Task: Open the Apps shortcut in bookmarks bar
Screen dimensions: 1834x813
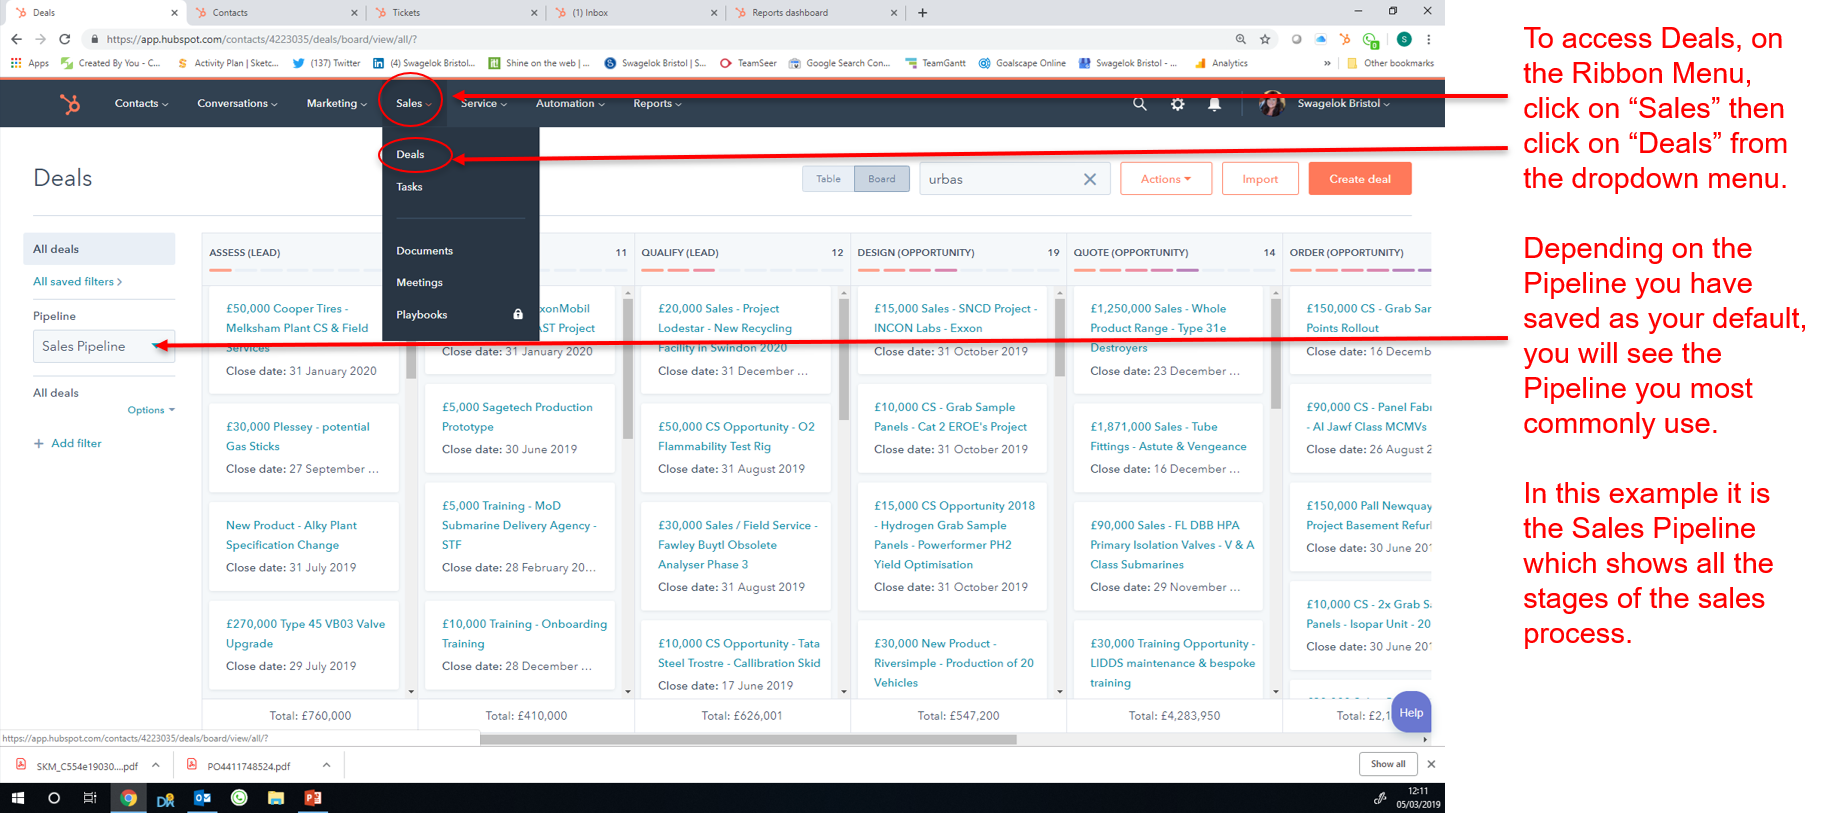Action: (30, 63)
